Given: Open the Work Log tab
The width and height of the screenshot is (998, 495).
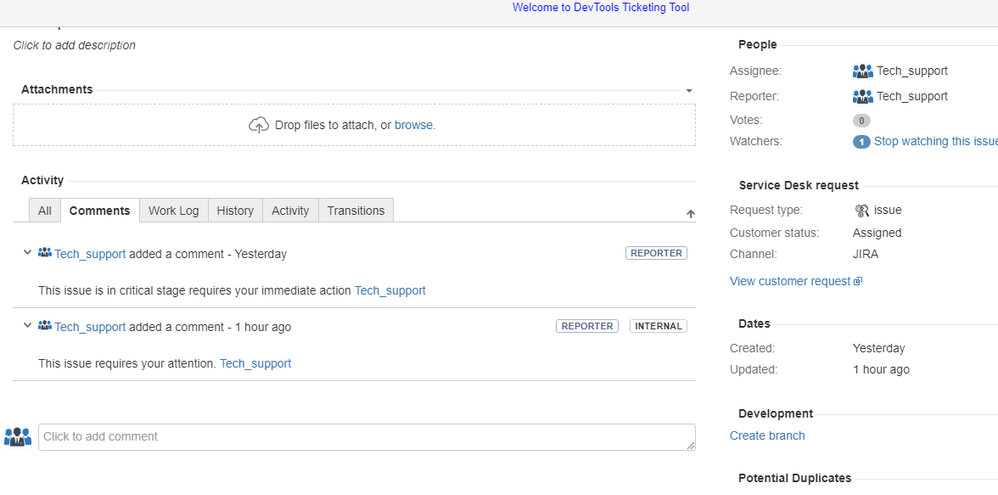Looking at the screenshot, I should pos(174,211).
